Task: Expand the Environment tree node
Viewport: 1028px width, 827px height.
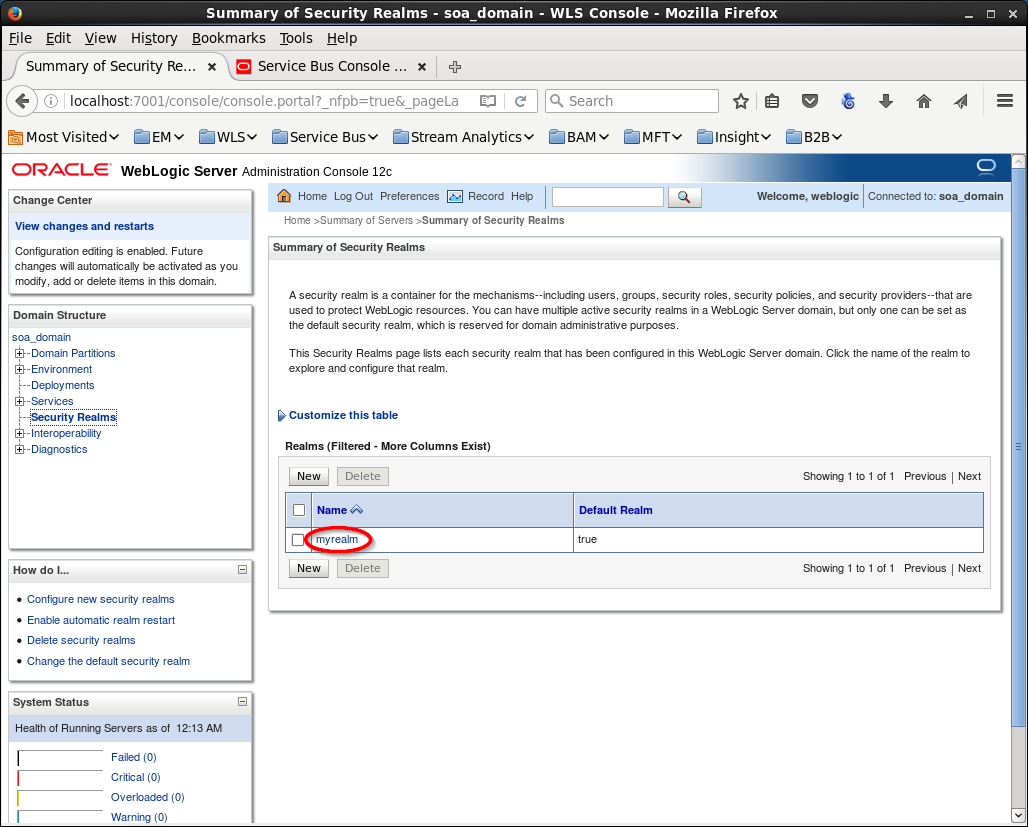Action: click(20, 369)
